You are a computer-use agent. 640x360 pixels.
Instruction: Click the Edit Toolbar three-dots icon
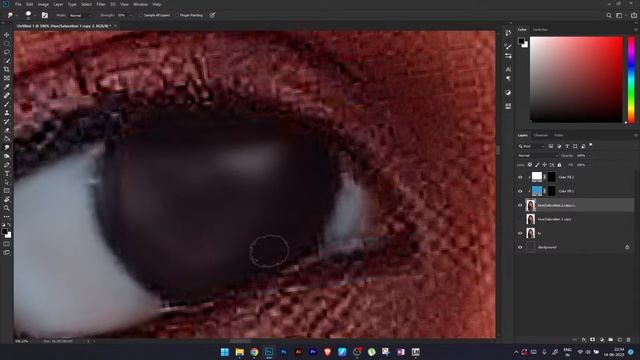click(x=7, y=217)
